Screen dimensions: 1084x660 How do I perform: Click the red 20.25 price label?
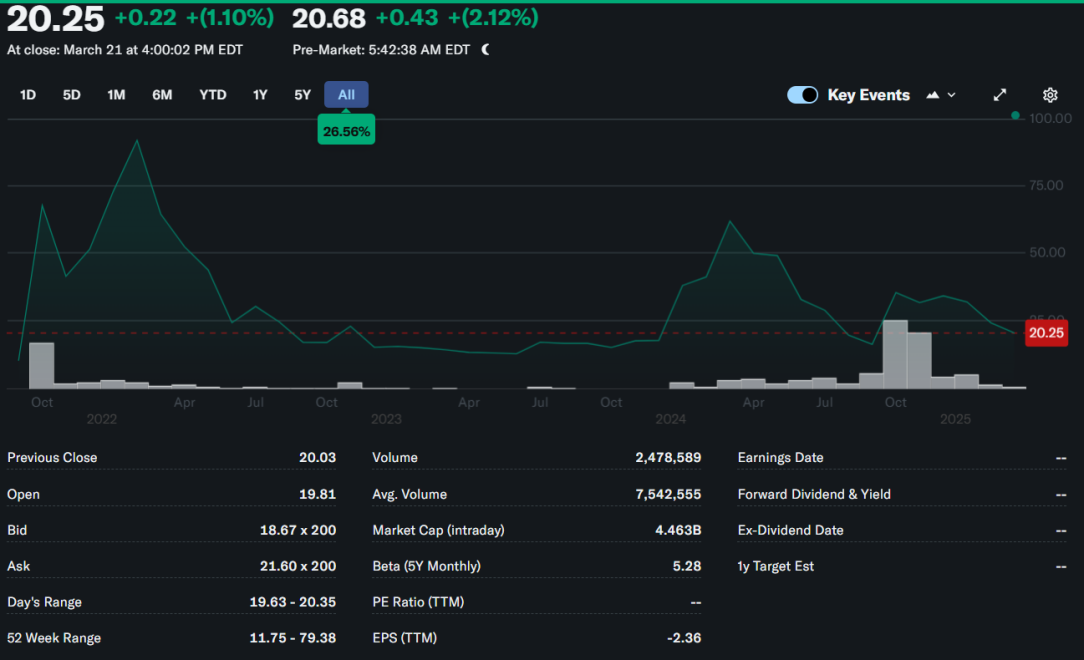click(1046, 332)
